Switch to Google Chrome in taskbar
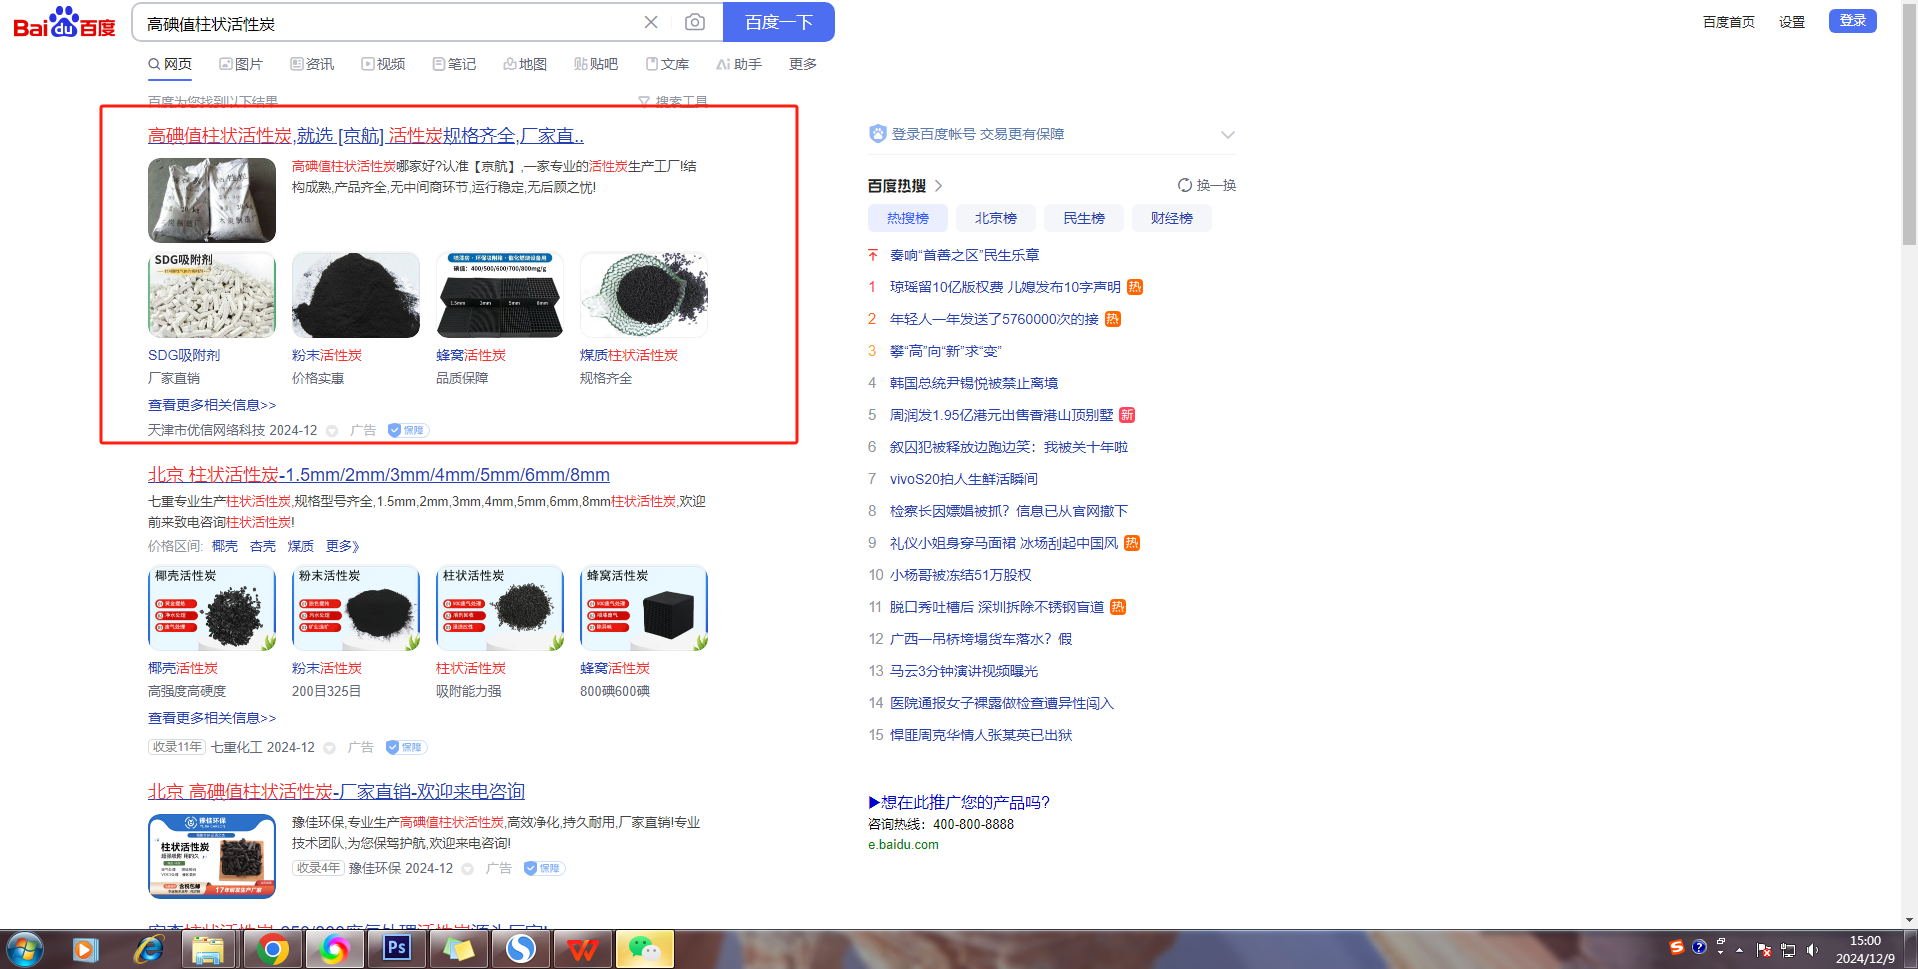The image size is (1918, 969). pos(271,949)
